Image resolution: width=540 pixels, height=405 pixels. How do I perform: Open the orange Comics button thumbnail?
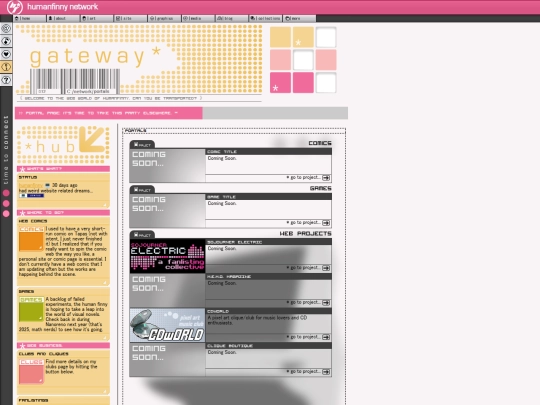pos(31,238)
